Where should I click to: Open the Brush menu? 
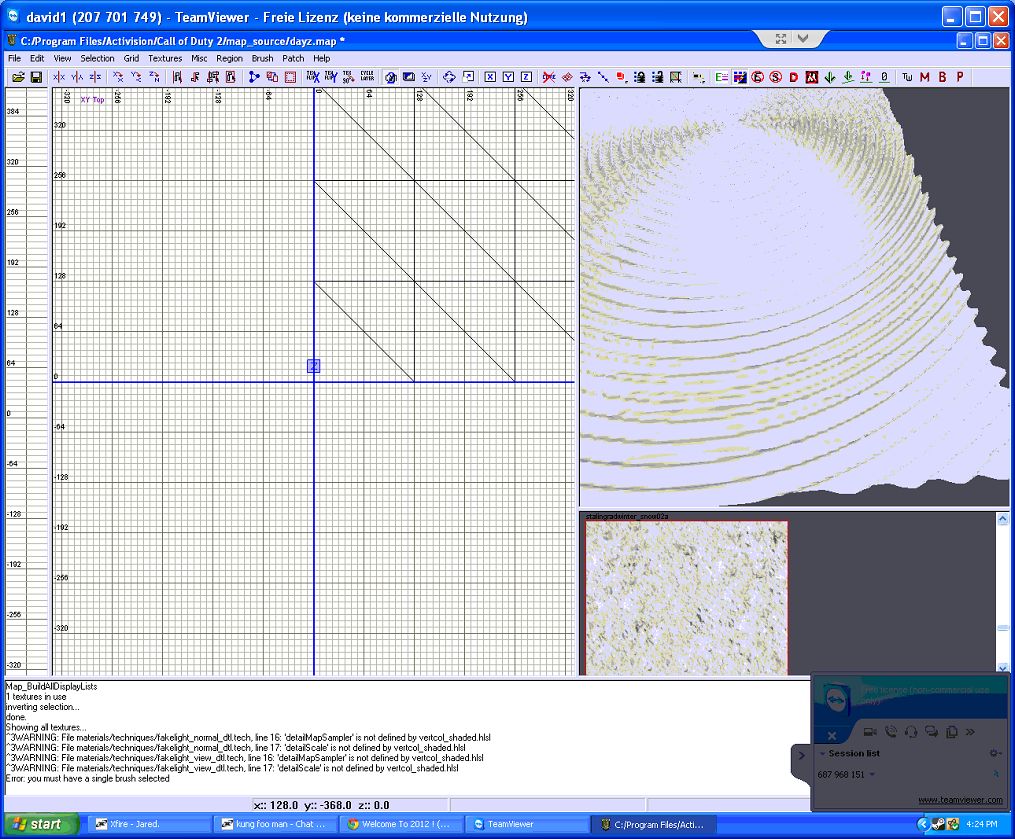(x=262, y=58)
